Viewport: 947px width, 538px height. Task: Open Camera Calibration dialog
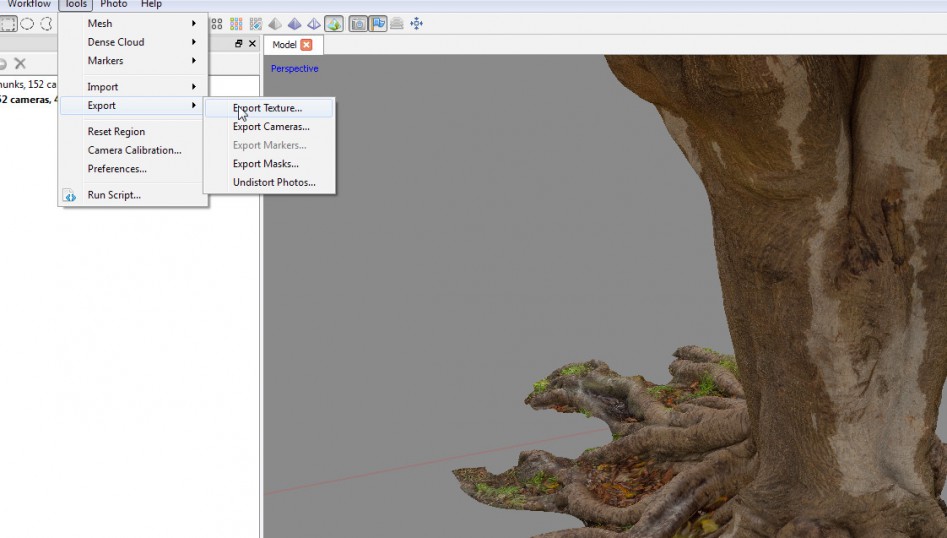(133, 150)
